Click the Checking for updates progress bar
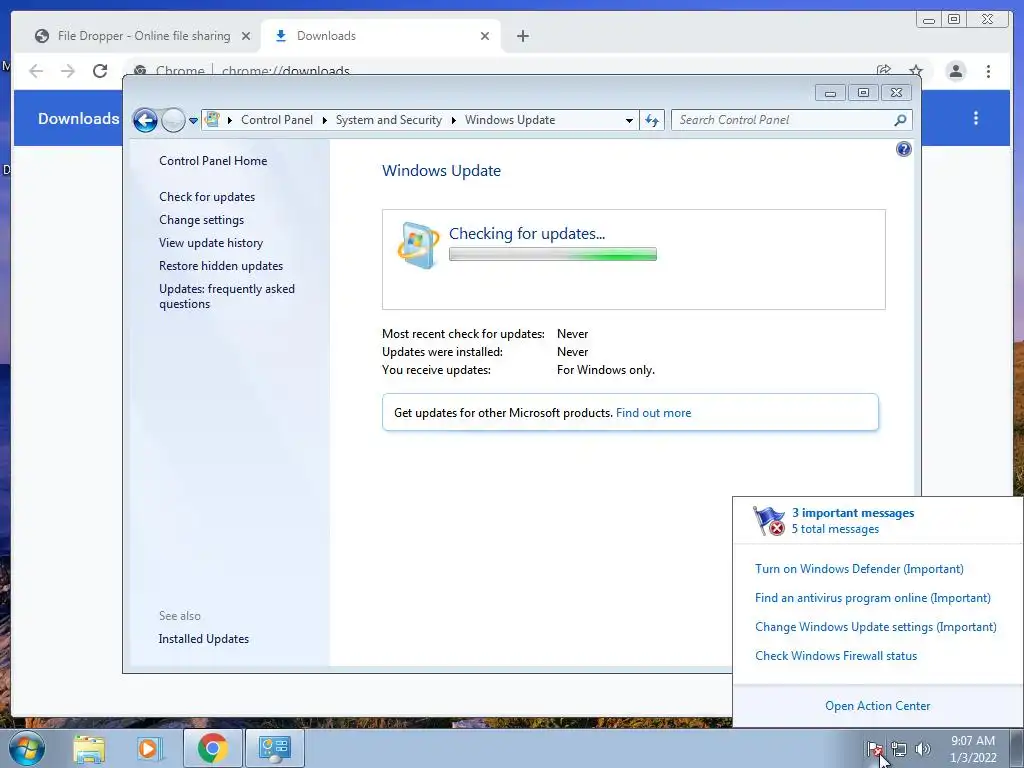 point(552,255)
